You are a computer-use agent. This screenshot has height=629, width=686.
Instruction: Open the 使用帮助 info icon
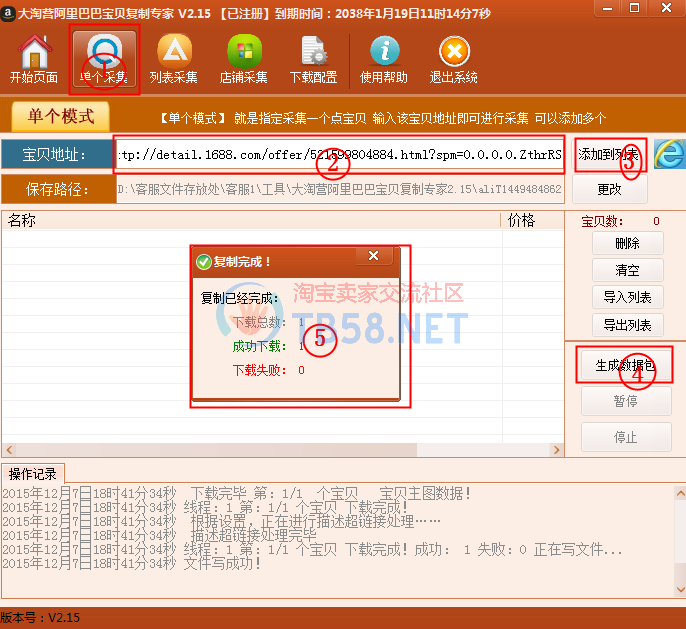point(384,59)
